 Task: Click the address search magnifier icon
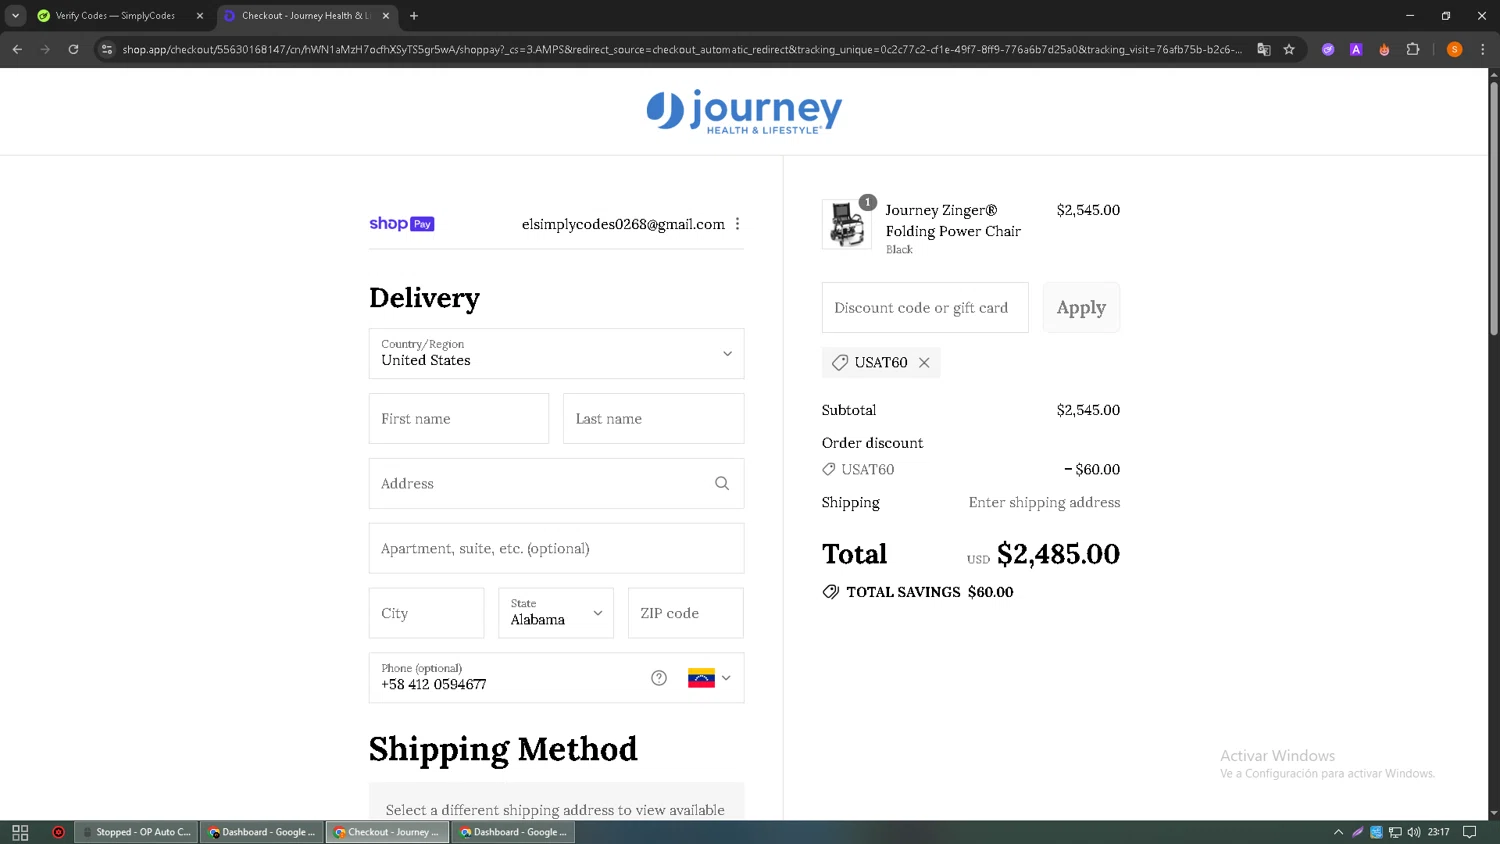point(722,484)
